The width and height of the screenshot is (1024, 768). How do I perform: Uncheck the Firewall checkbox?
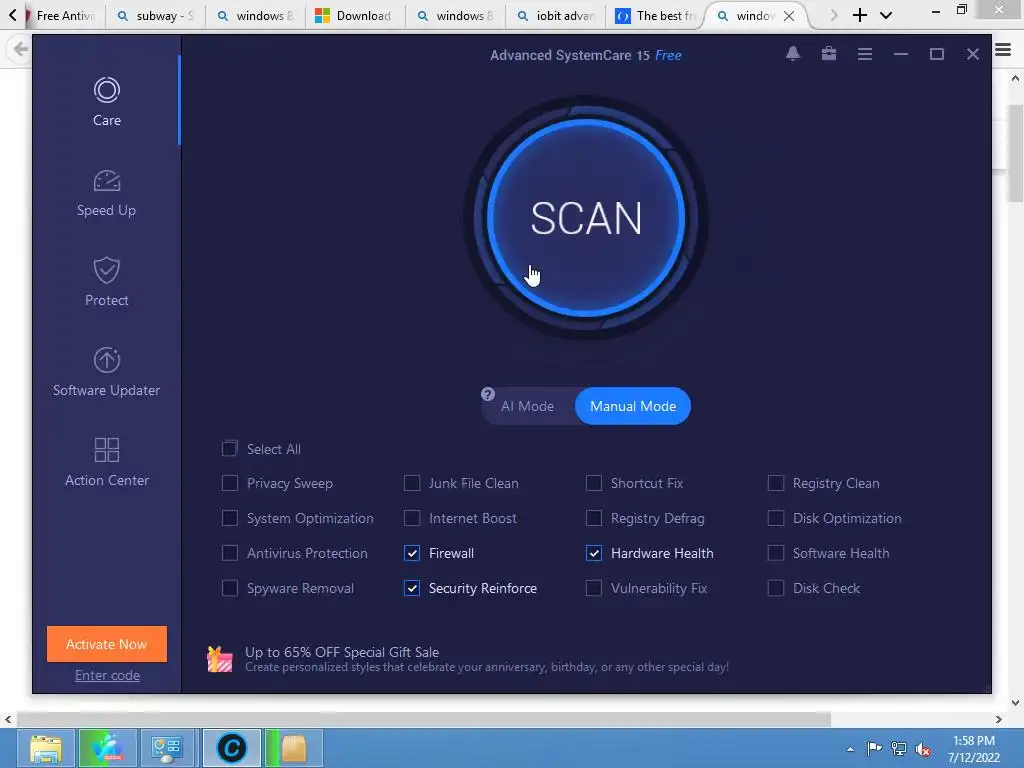[411, 553]
